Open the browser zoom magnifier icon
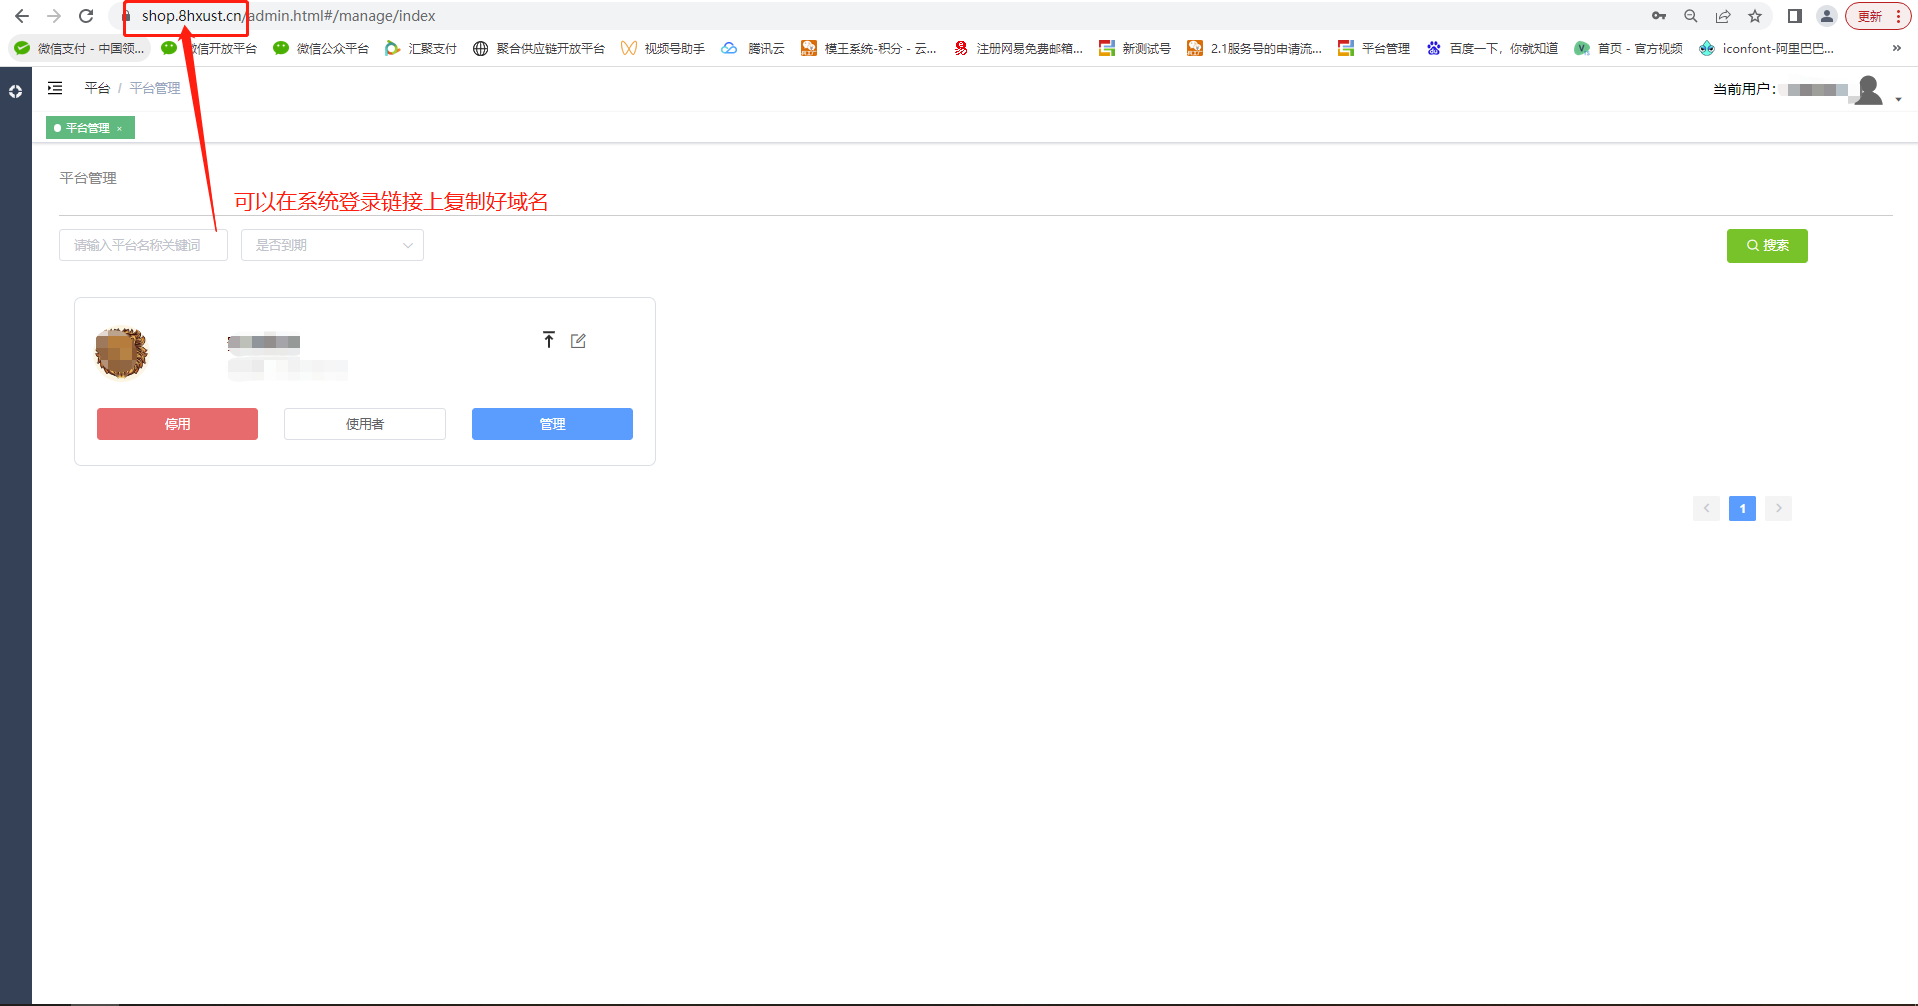The width and height of the screenshot is (1918, 1006). coord(1691,16)
